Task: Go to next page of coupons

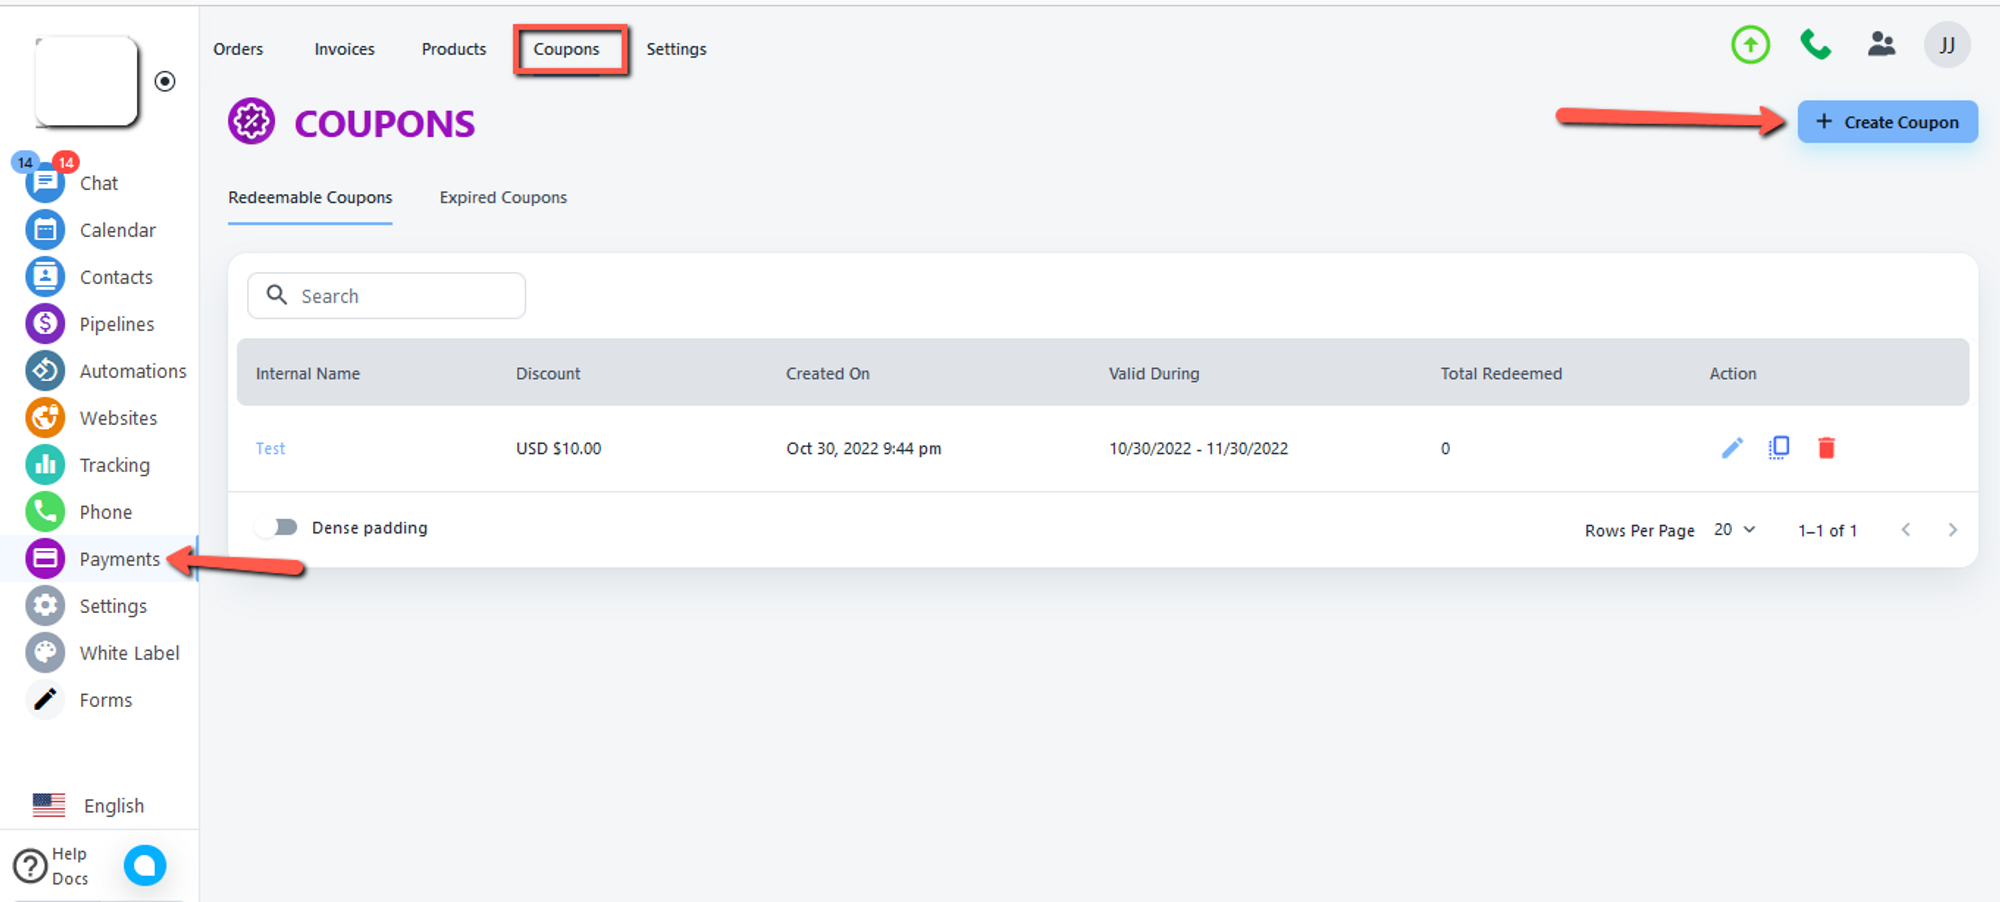Action: click(1952, 530)
